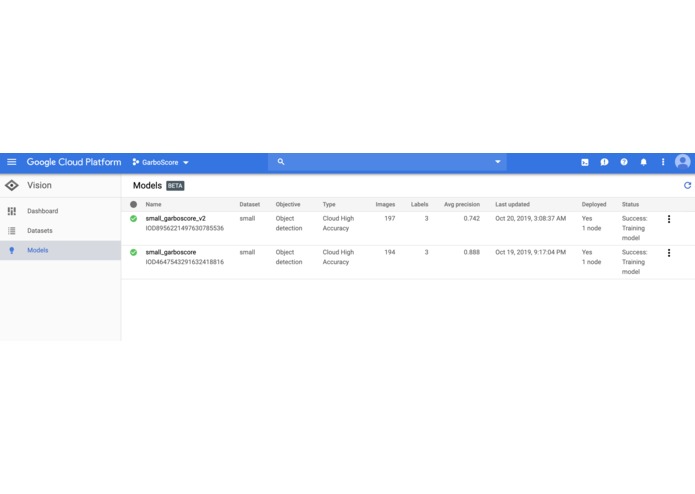Viewport: 695px width, 494px height.
Task: Open the user account avatar
Action: pos(683,162)
